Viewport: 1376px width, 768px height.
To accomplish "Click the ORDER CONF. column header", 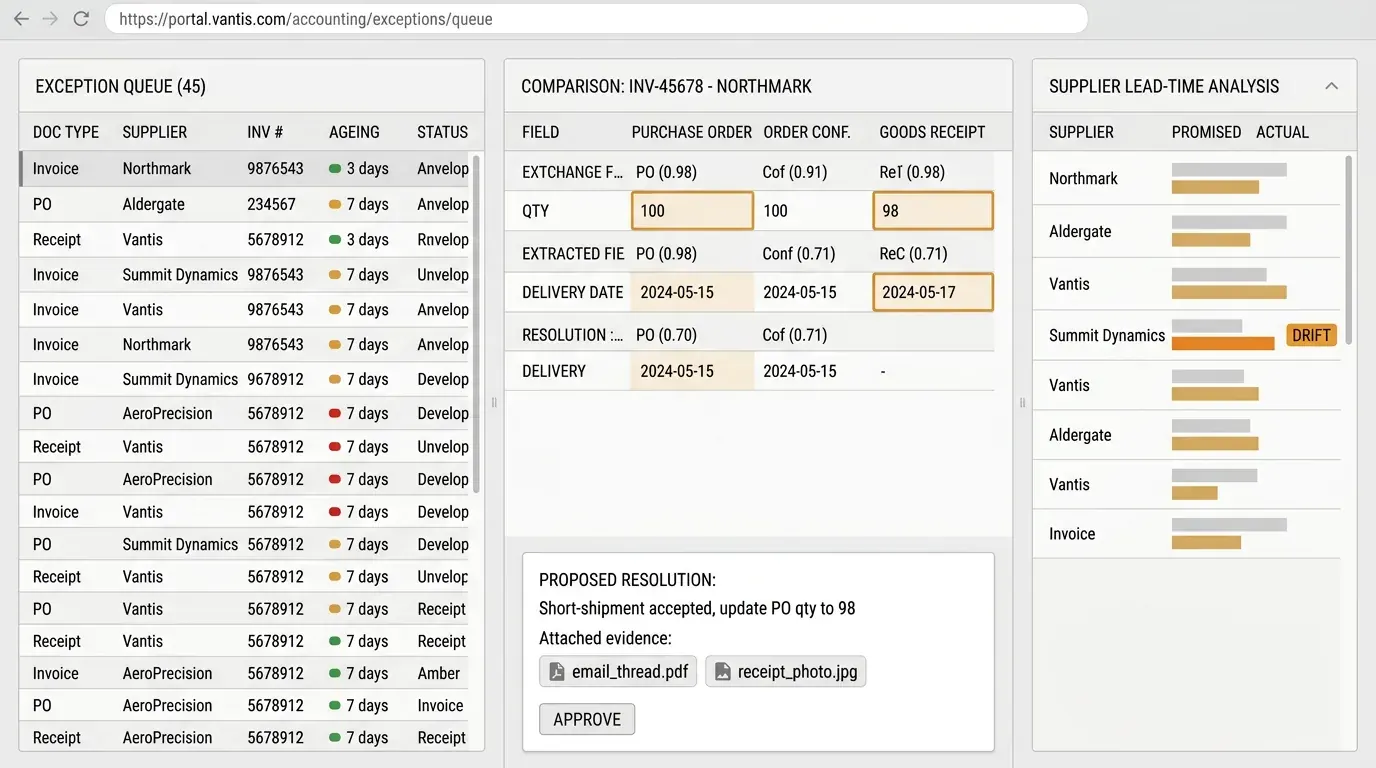I will pyautogui.click(x=807, y=132).
